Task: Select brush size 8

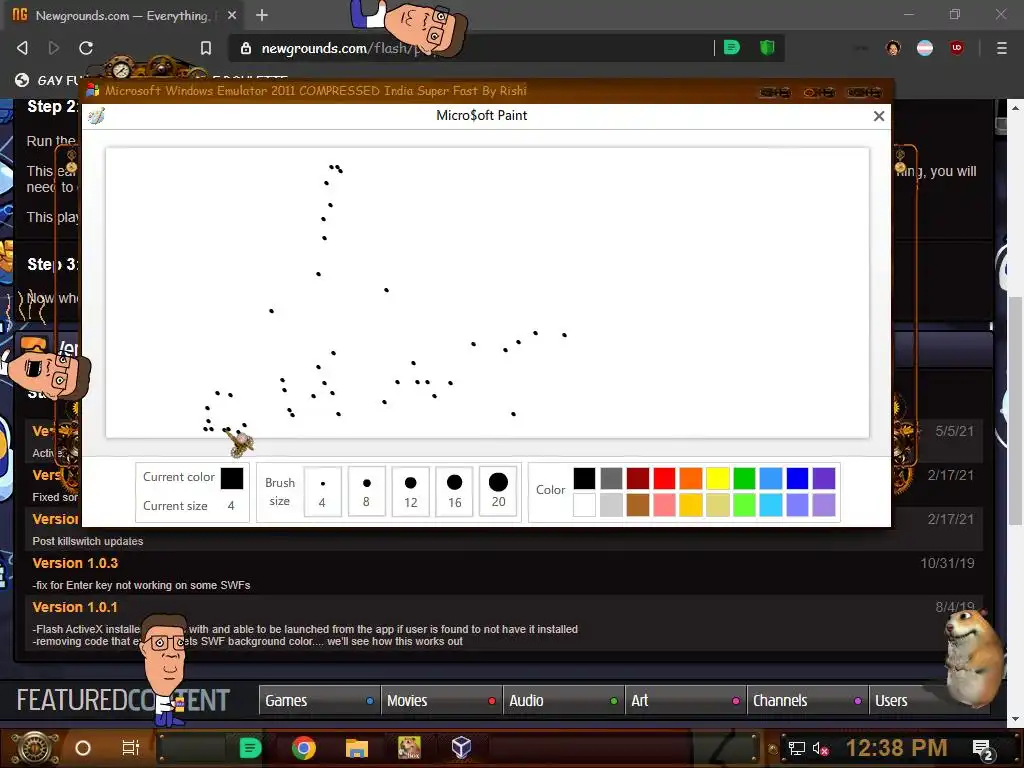Action: coord(366,491)
